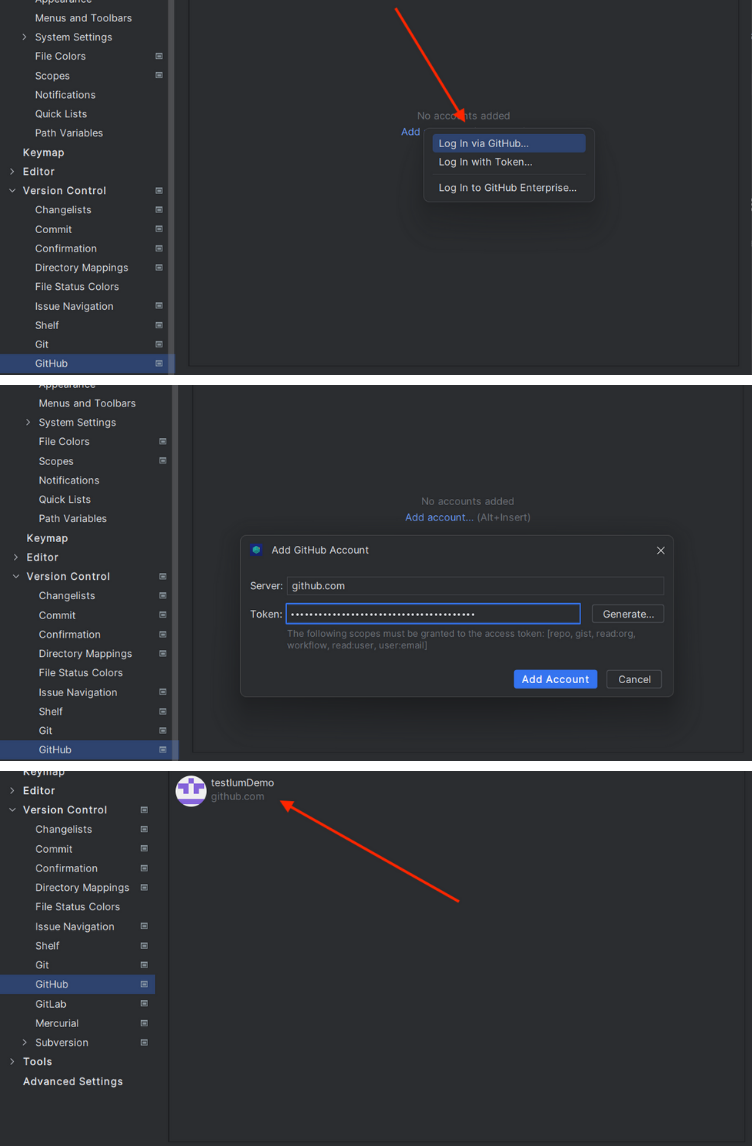Close the Add GitHub Account dialog with X

click(x=661, y=550)
